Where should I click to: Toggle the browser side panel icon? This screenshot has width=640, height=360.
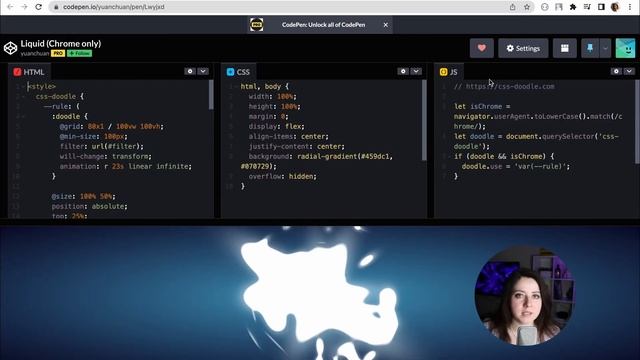pyautogui.click(x=601, y=7)
